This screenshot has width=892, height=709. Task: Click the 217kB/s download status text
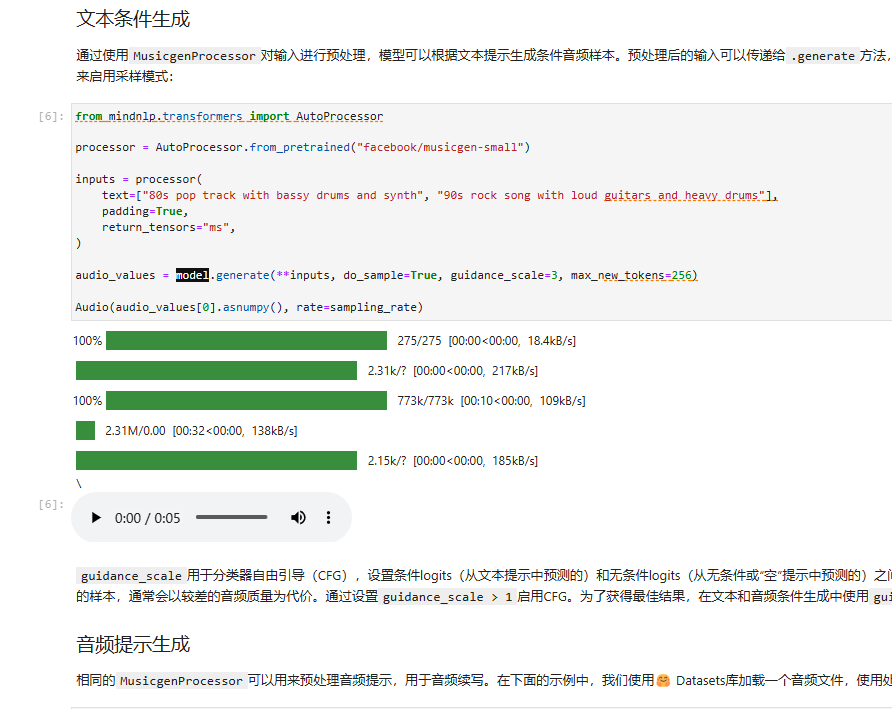tap(515, 371)
